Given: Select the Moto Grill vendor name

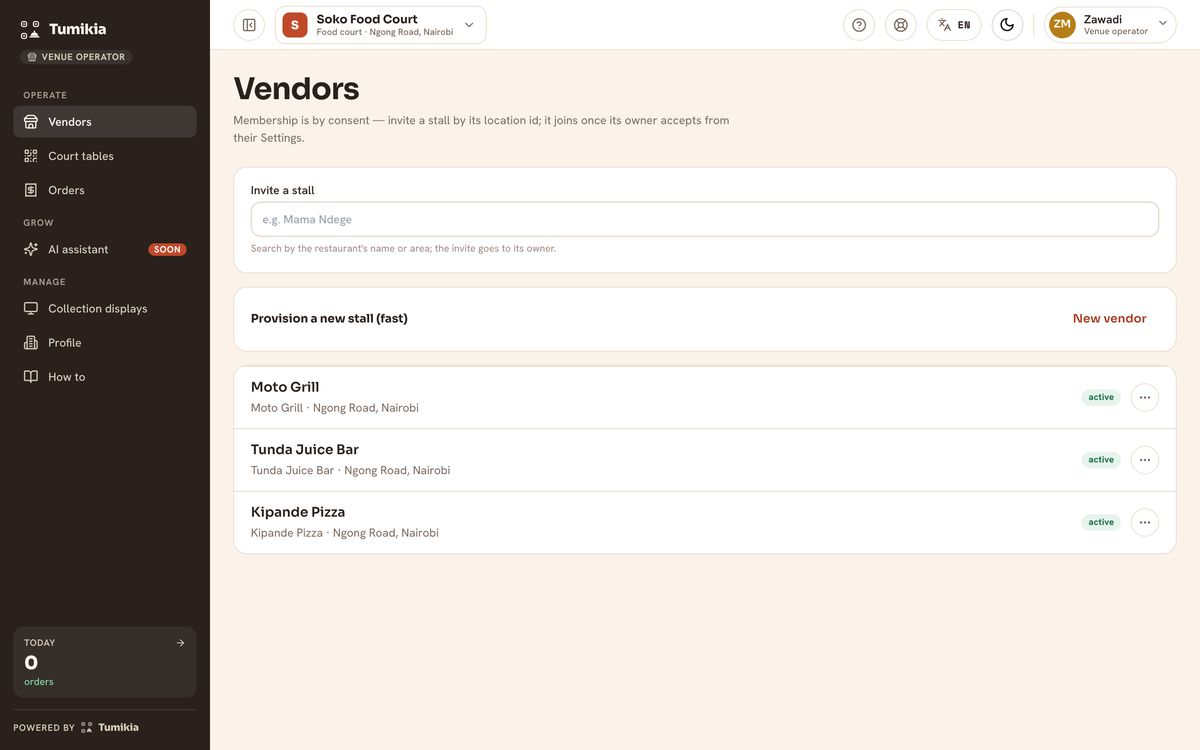Looking at the screenshot, I should 285,387.
